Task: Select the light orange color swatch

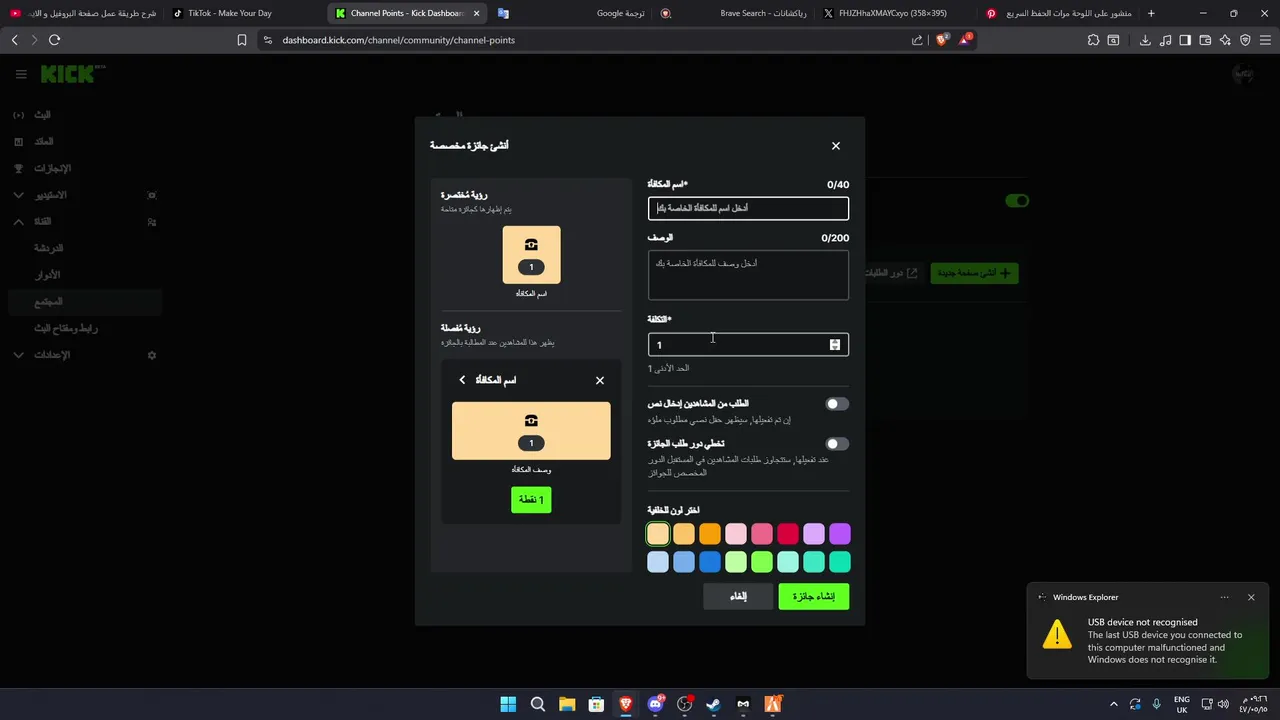Action: pos(684,534)
